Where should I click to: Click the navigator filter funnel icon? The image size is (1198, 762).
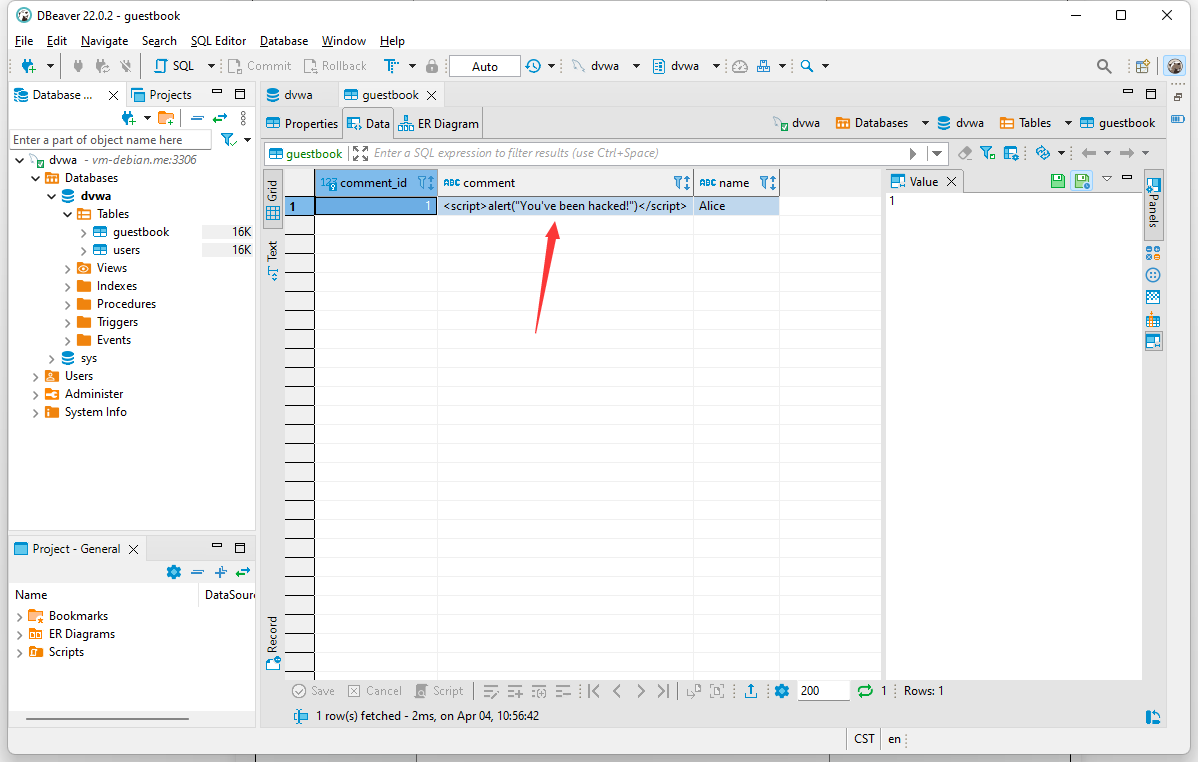click(x=228, y=140)
